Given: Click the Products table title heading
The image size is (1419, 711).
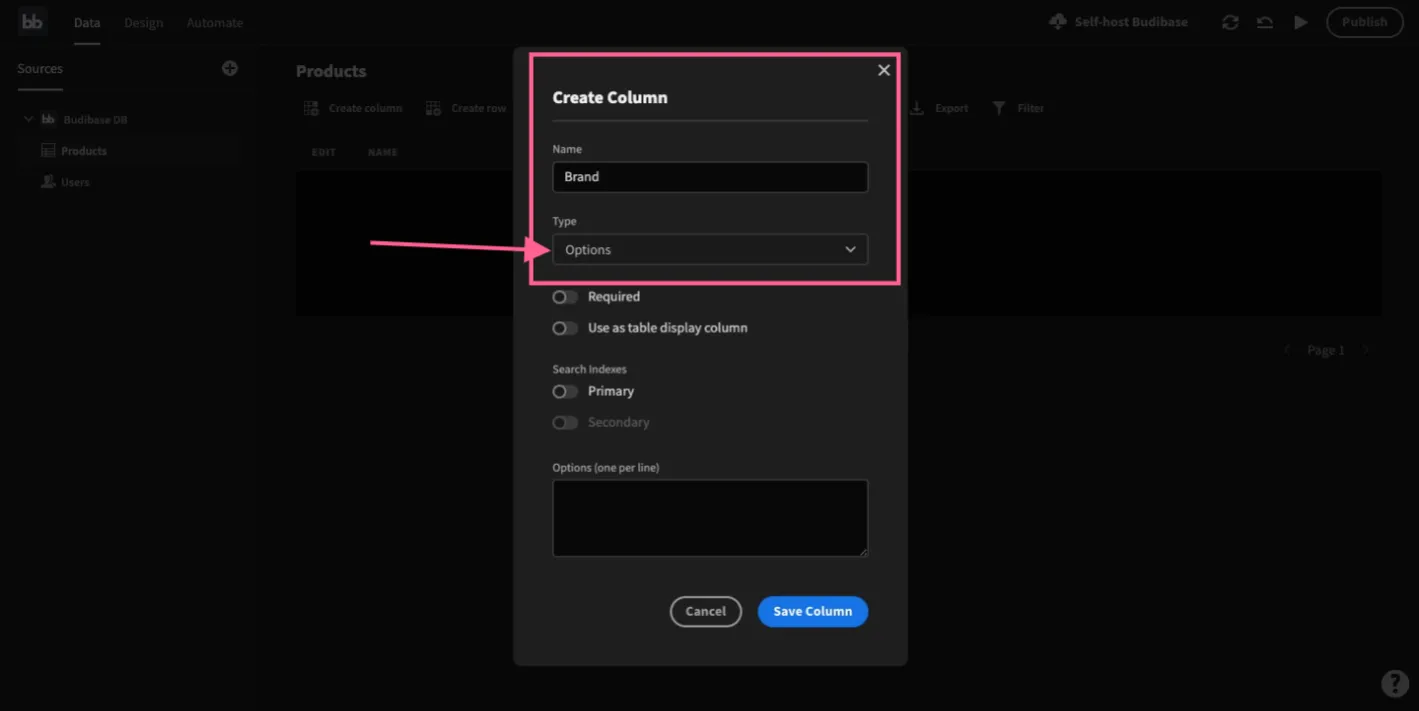Looking at the screenshot, I should point(331,71).
